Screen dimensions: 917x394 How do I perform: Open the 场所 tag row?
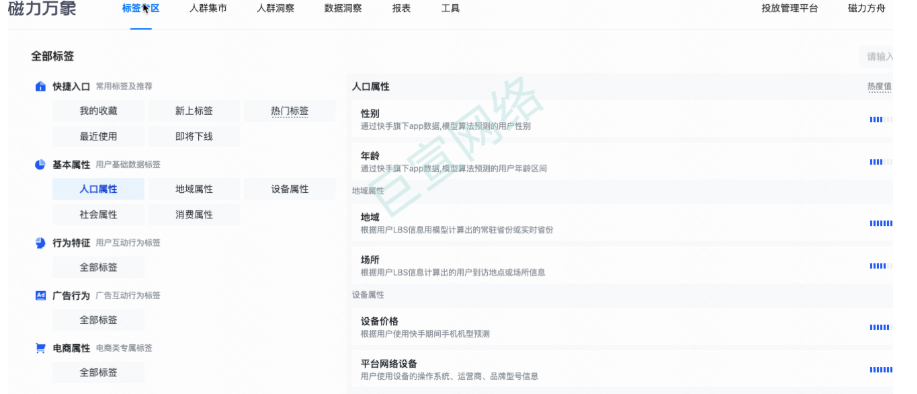coord(622,265)
